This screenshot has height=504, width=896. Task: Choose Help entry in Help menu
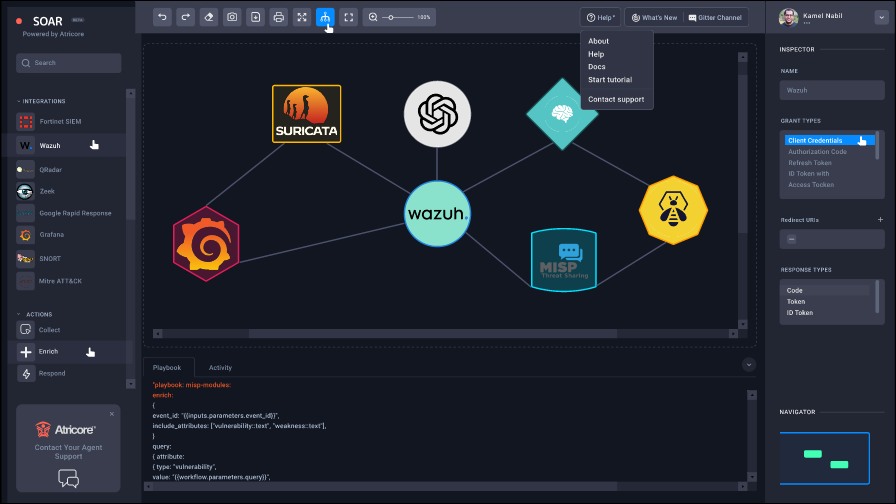click(596, 54)
